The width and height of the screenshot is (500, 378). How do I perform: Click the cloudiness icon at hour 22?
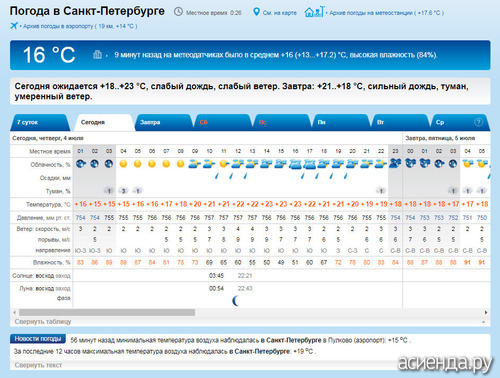pyautogui.click(x=381, y=164)
